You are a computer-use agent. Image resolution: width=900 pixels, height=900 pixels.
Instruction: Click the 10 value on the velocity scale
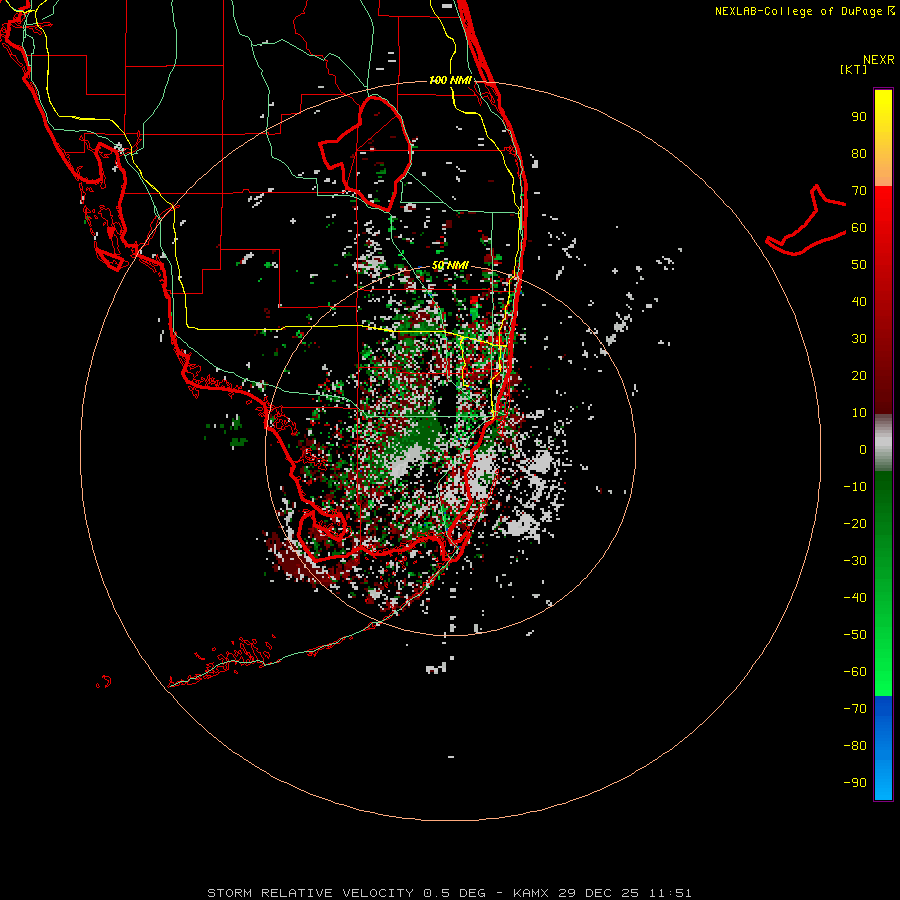[x=859, y=413]
